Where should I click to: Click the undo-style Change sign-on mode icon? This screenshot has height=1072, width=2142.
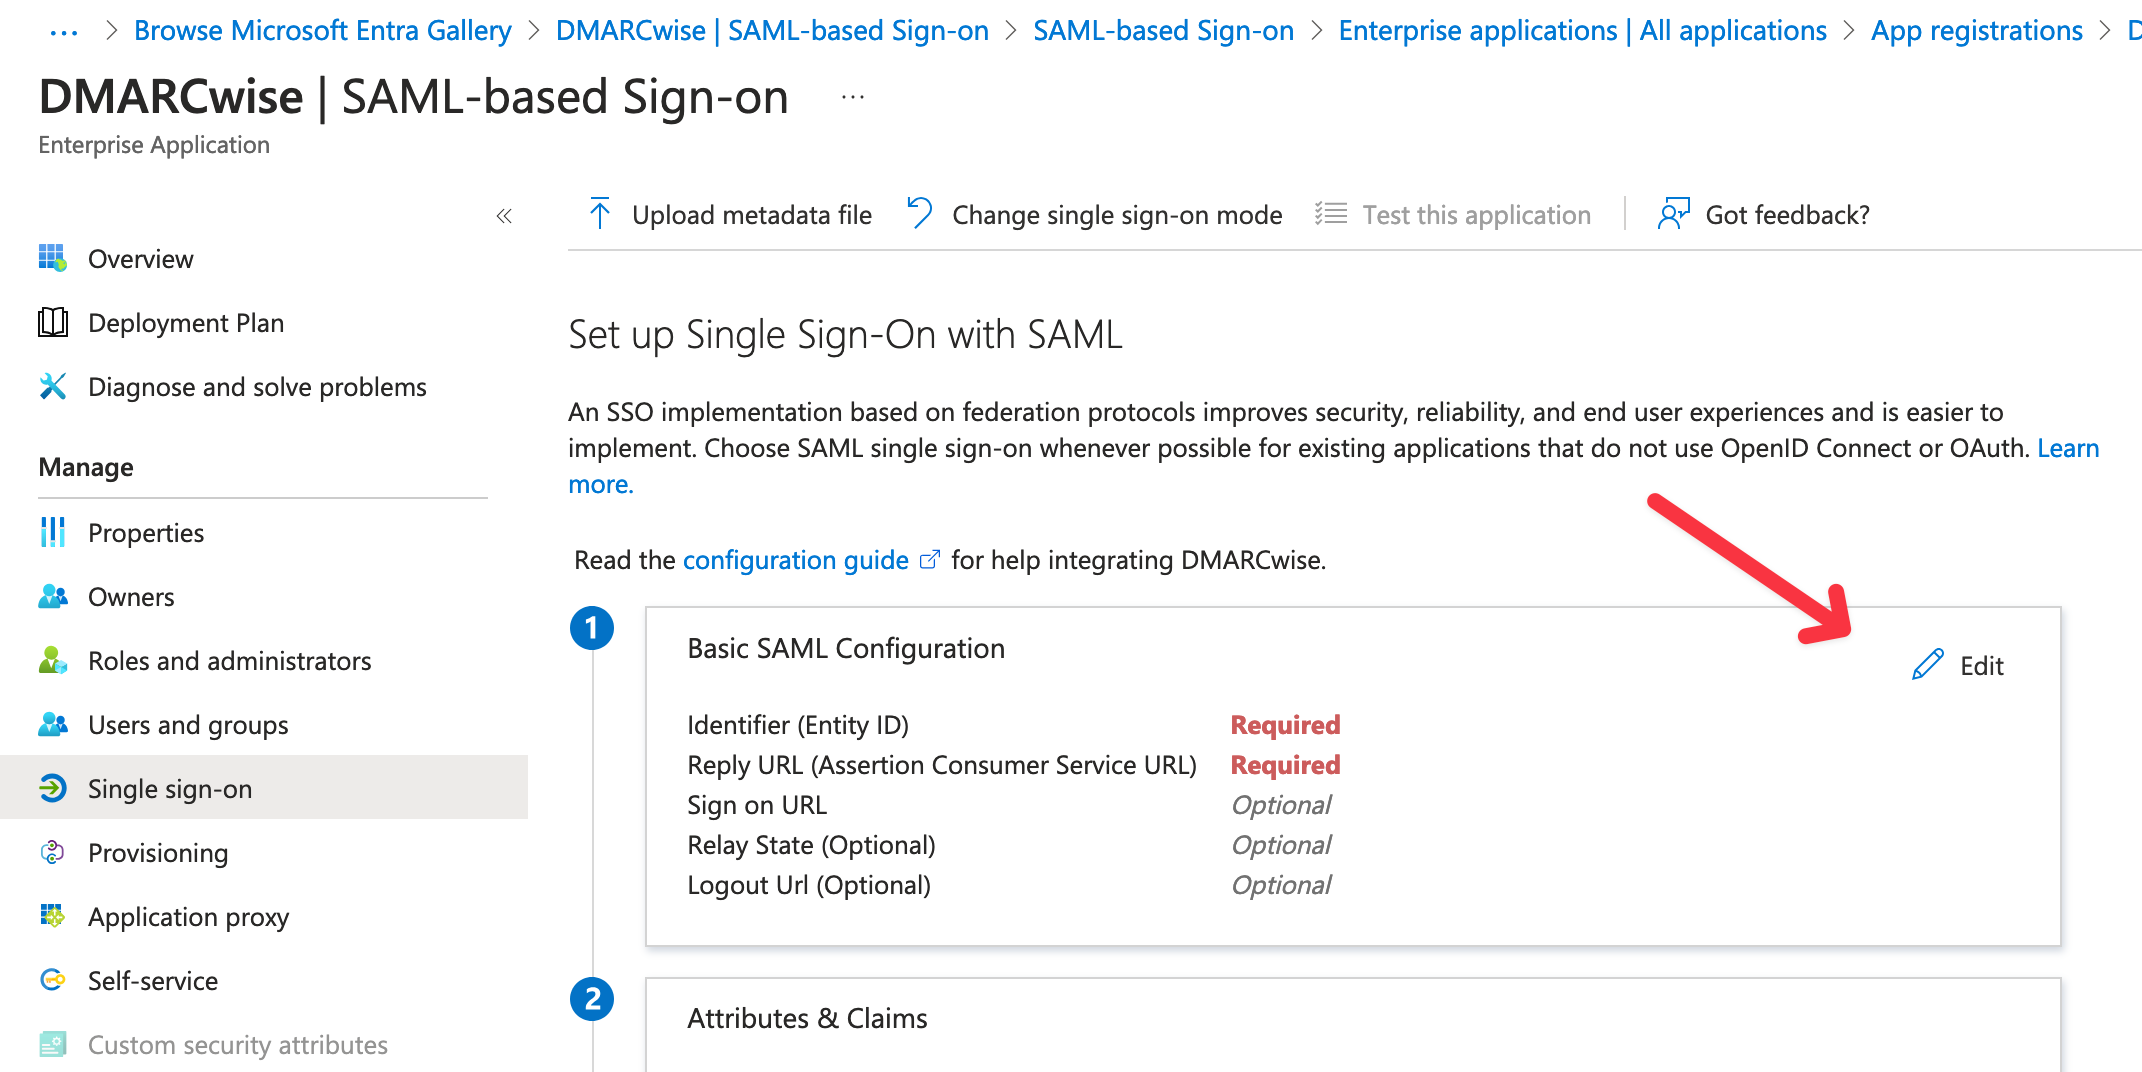(x=919, y=213)
